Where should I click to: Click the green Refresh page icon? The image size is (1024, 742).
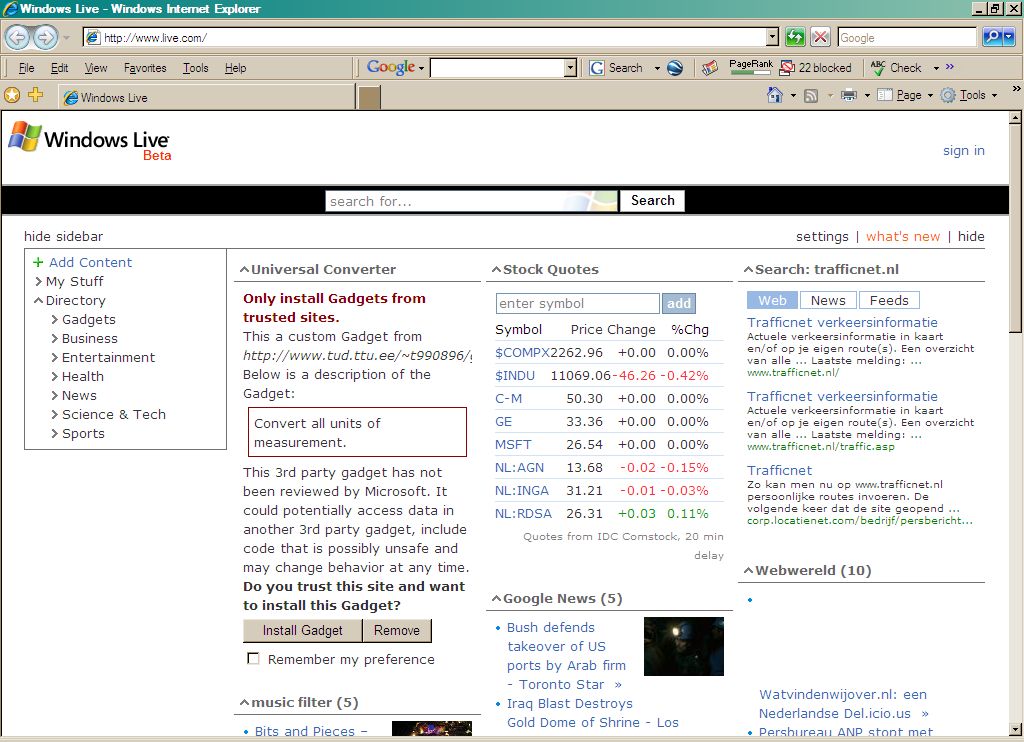point(795,37)
